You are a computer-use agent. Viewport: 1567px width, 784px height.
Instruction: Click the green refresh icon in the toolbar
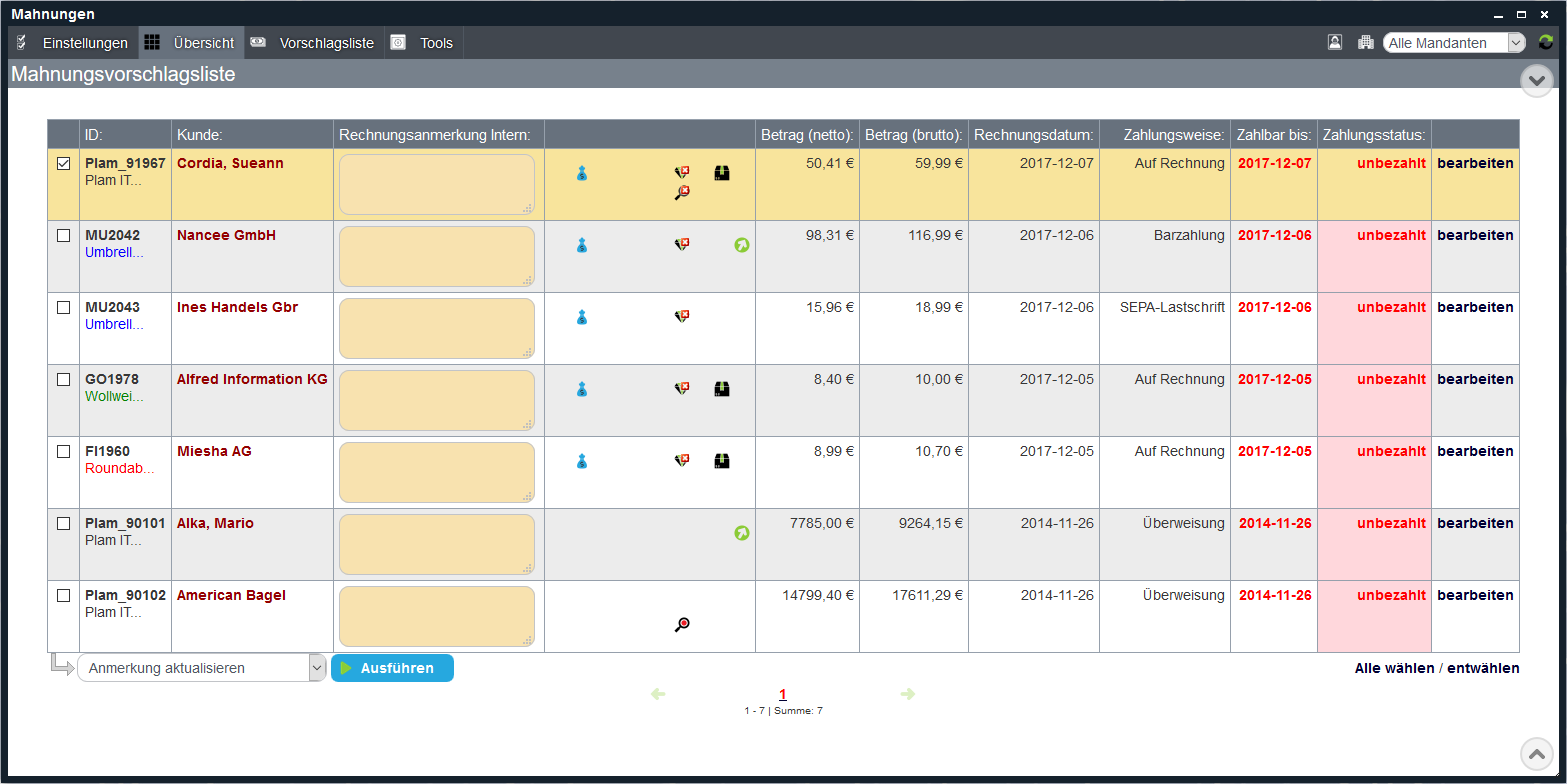click(1546, 42)
